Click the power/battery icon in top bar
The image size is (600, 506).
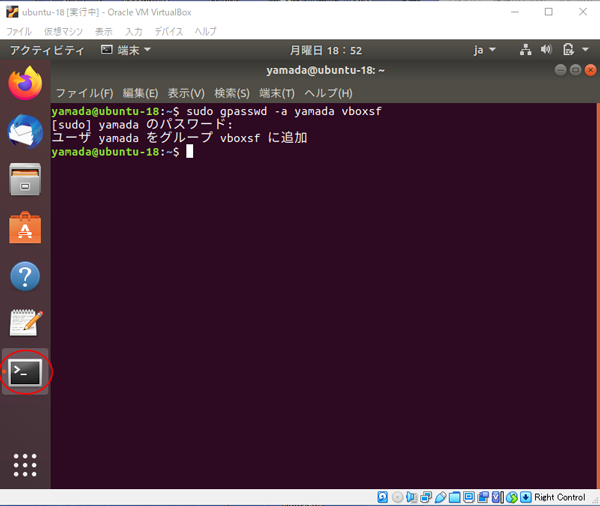click(x=568, y=50)
